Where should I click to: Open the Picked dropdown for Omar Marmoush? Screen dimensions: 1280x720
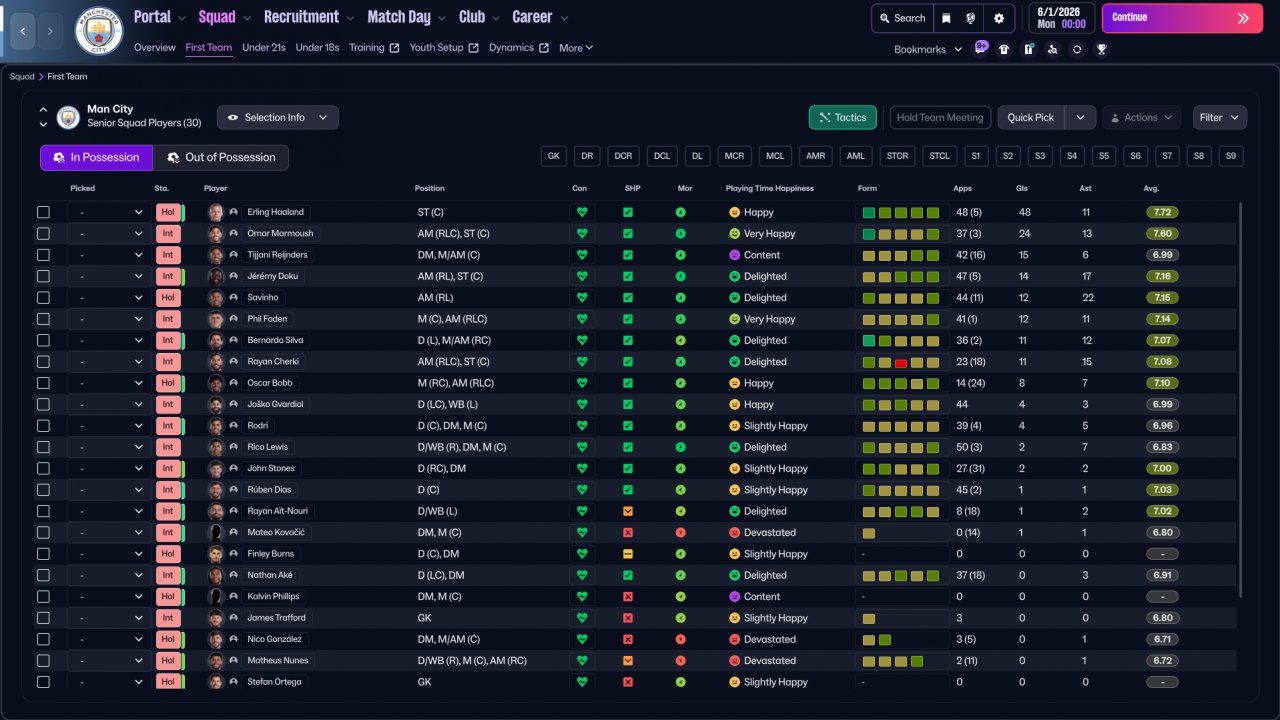(x=107, y=234)
